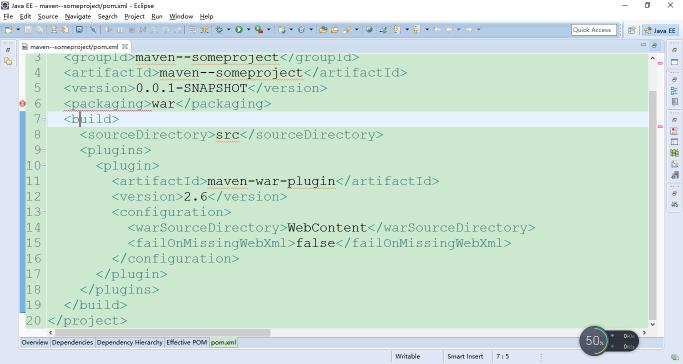Click the Run Last Tool icon
The image size is (683, 364).
[259, 30]
